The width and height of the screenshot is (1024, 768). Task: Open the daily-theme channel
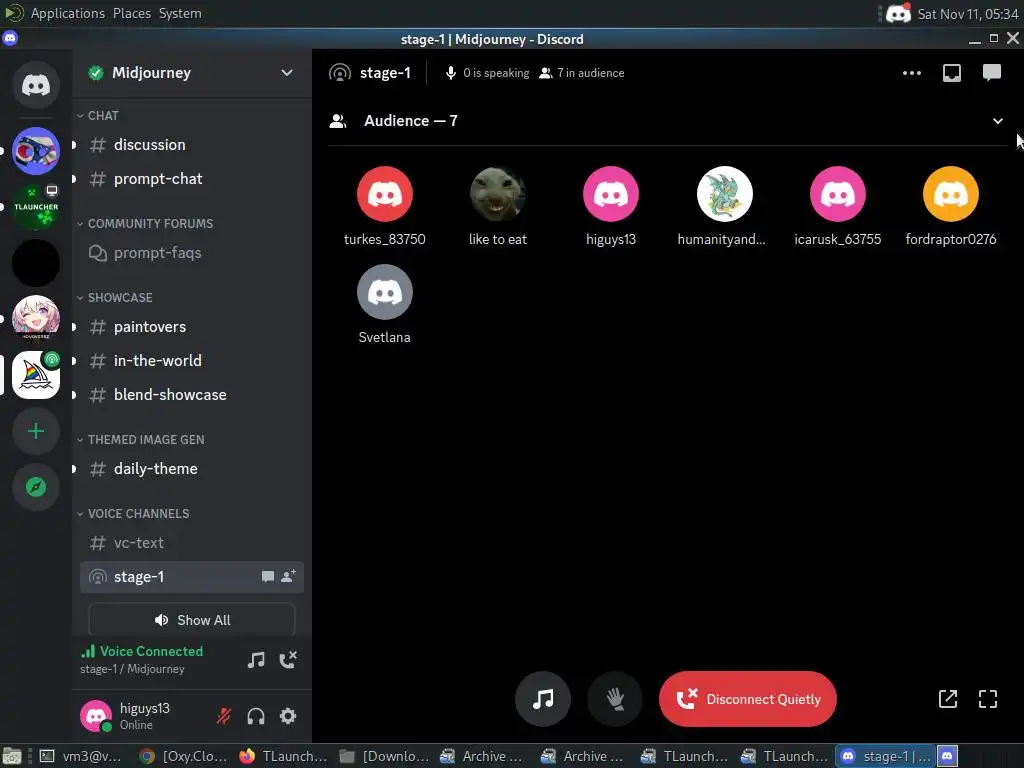point(192,468)
